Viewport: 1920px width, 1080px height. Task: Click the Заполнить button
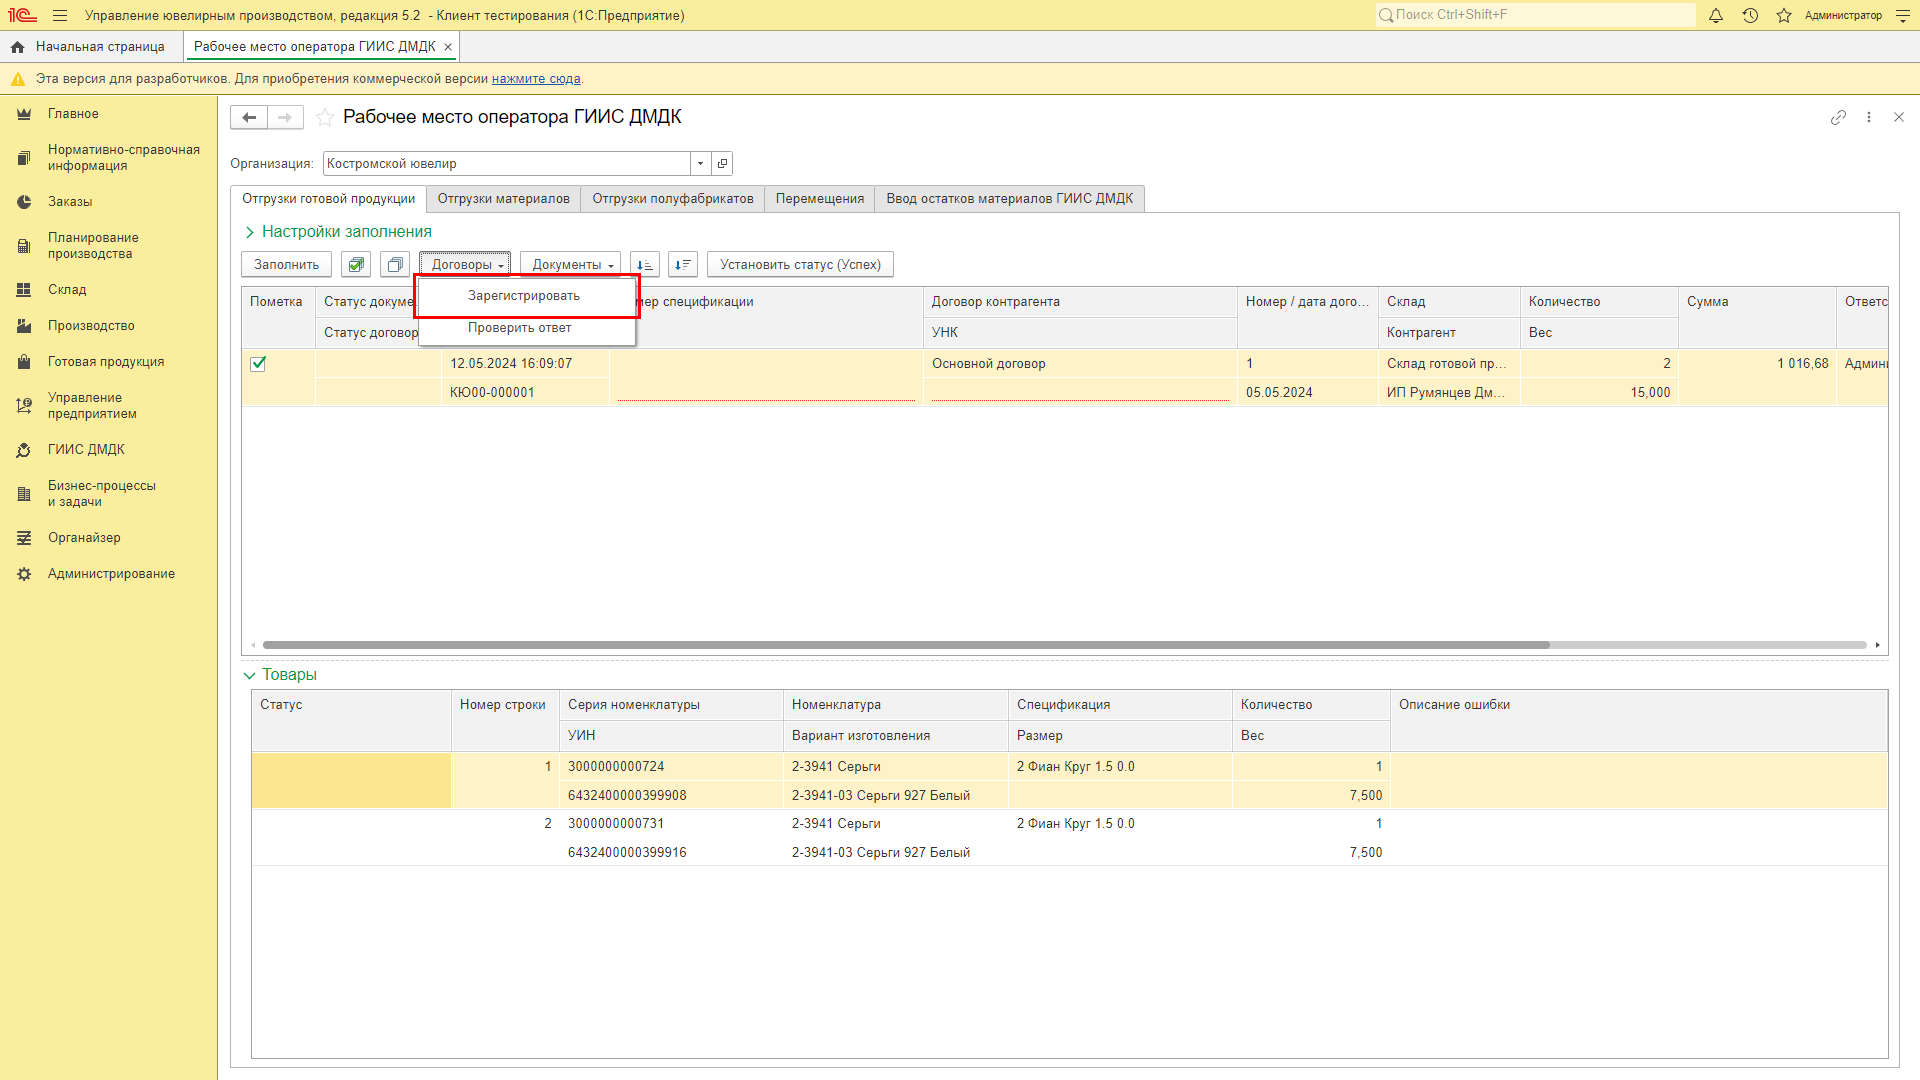286,265
